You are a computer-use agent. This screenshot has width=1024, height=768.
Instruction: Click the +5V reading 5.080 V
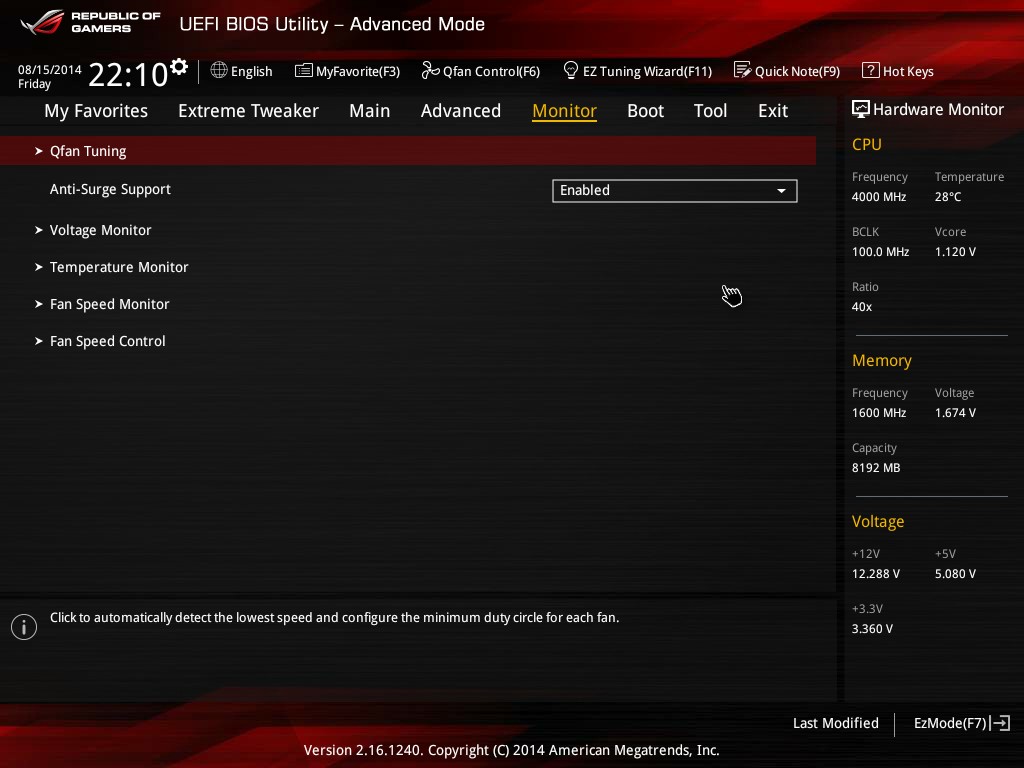955,573
